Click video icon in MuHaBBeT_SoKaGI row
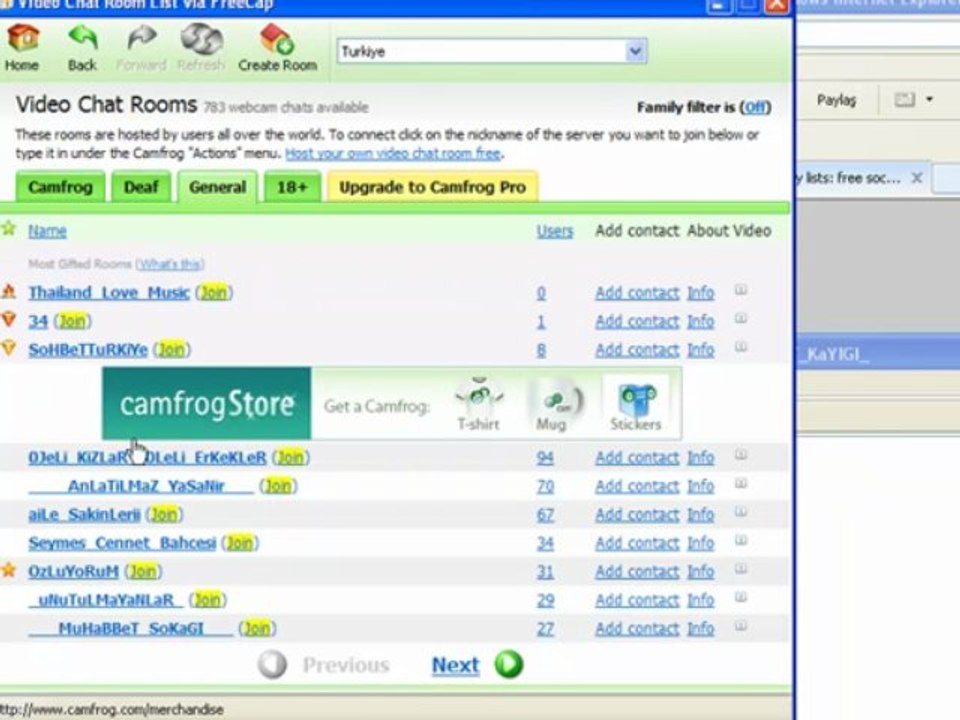960x720 pixels. (x=741, y=626)
